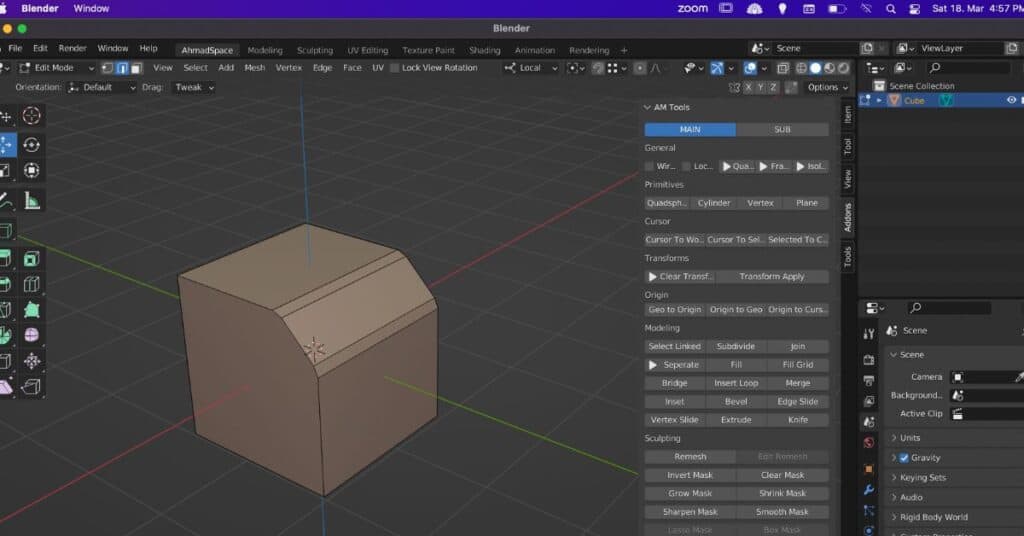Click the Bevel button

(x=736, y=402)
